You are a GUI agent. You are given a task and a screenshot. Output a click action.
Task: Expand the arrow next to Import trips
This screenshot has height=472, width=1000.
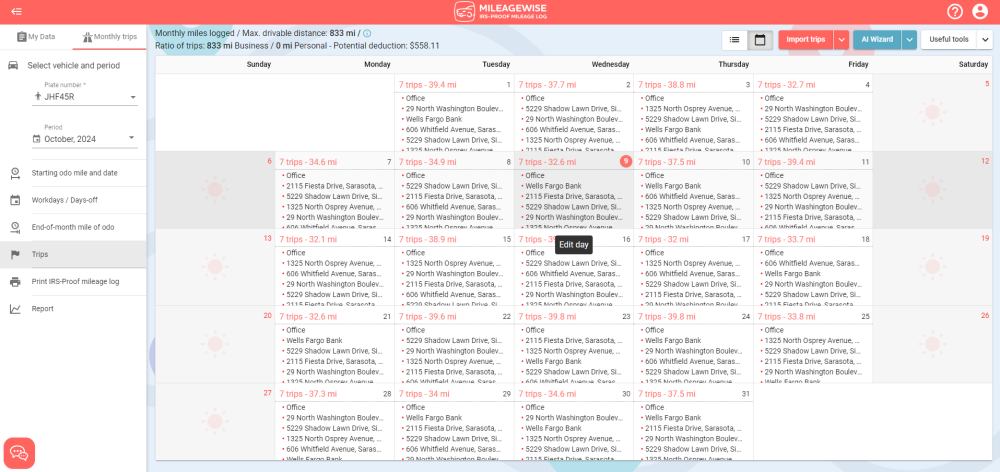(x=841, y=39)
